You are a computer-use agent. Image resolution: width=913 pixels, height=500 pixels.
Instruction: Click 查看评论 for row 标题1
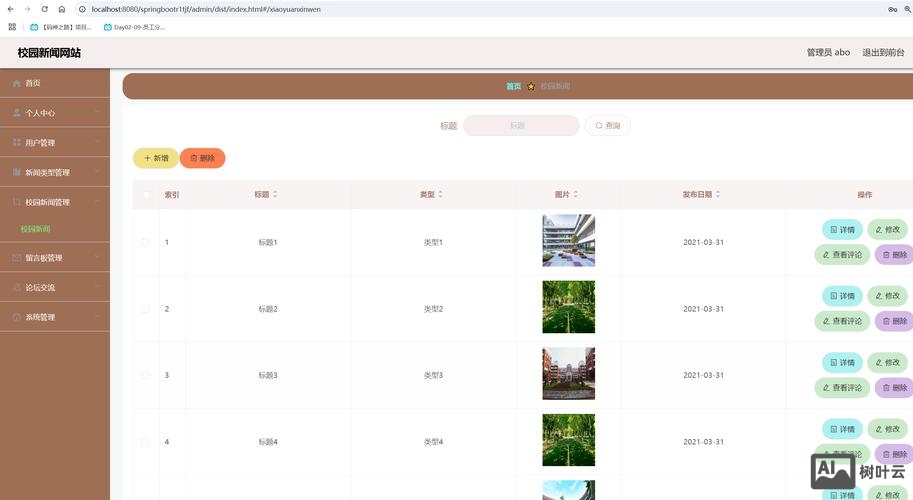pyautogui.click(x=842, y=254)
